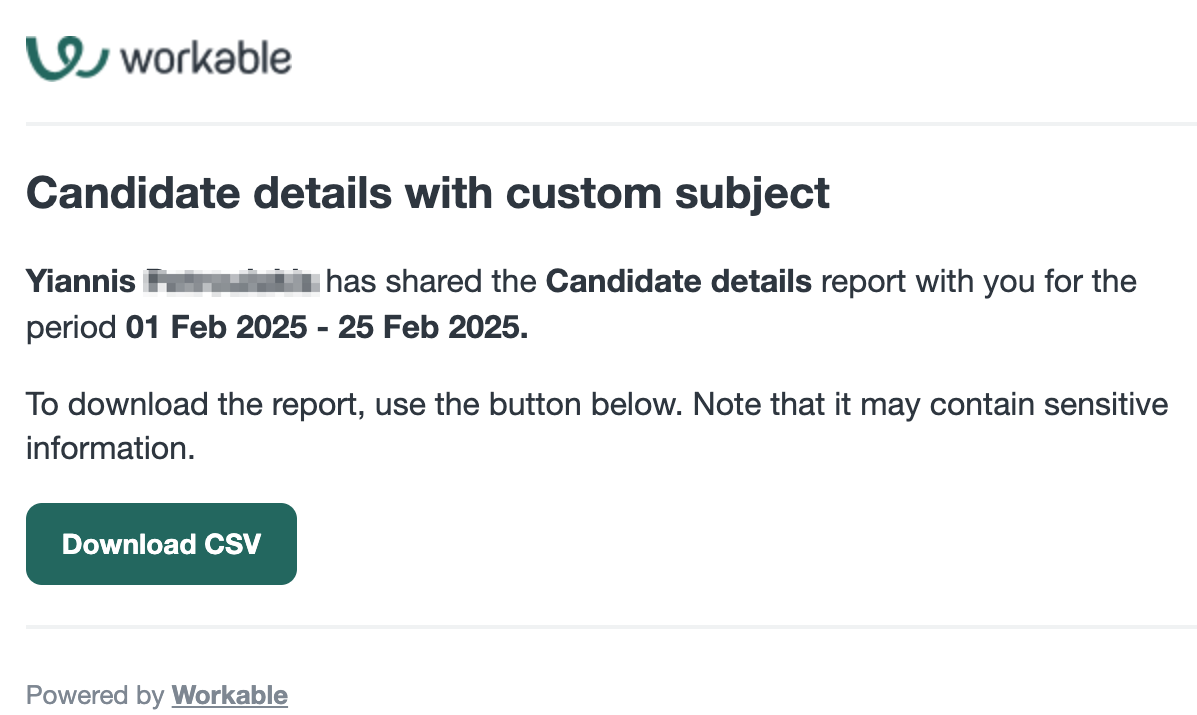Click the 'Candidate details with custom subject' heading

[x=428, y=193]
